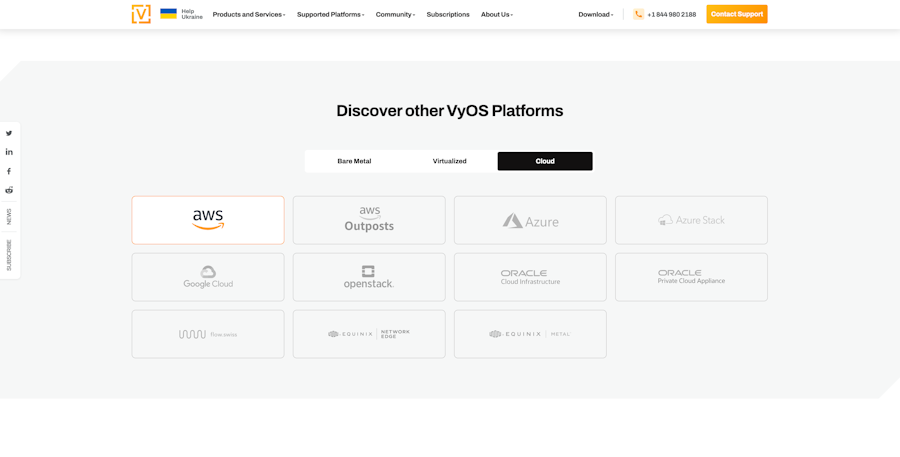
Task: Select the Google Cloud card
Action: tap(208, 277)
